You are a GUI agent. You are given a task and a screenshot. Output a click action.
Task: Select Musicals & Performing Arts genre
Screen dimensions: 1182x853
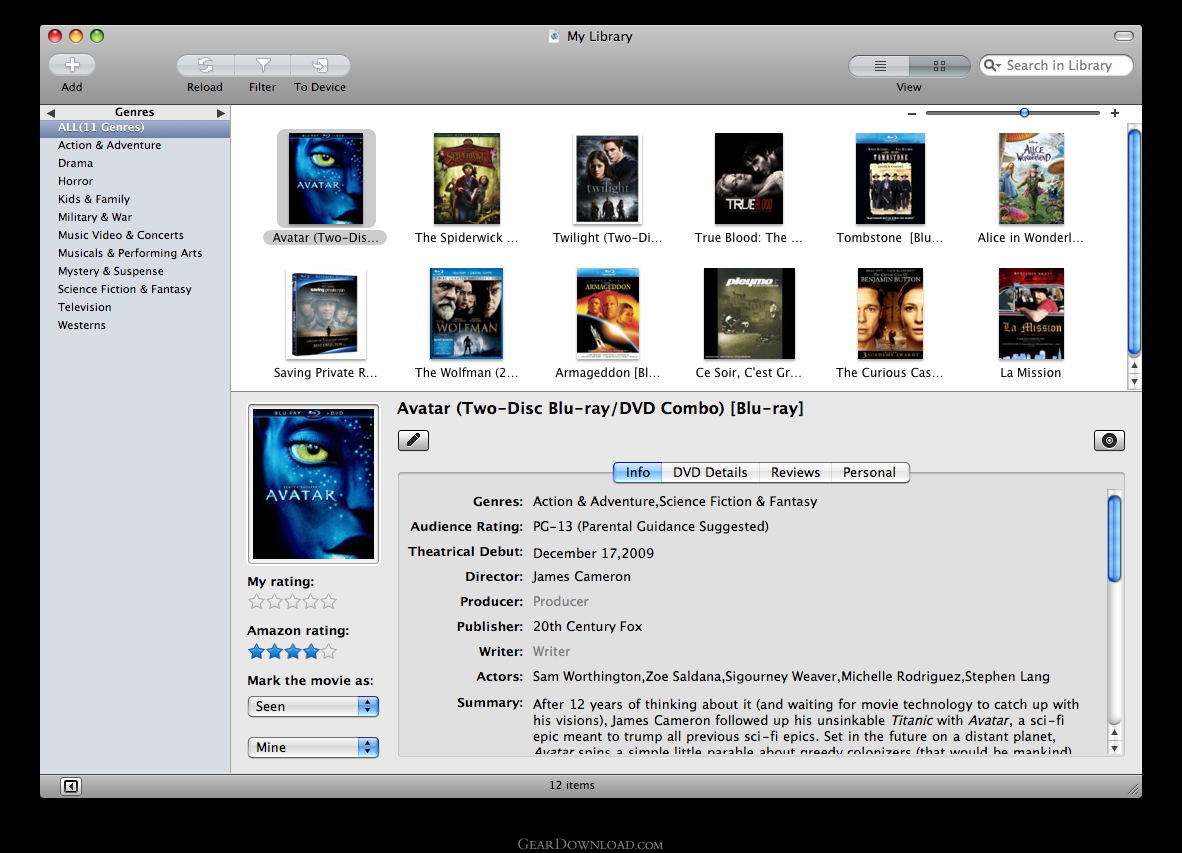click(135, 254)
